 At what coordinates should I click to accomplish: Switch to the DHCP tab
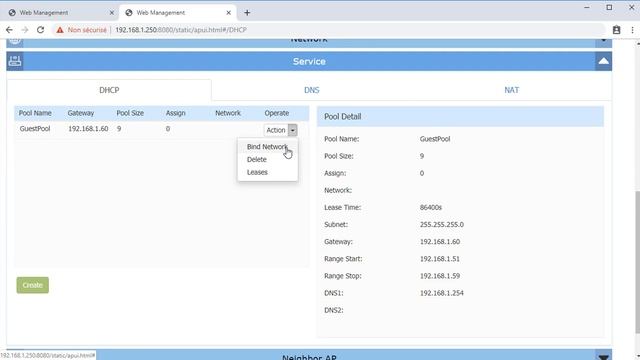click(x=109, y=90)
